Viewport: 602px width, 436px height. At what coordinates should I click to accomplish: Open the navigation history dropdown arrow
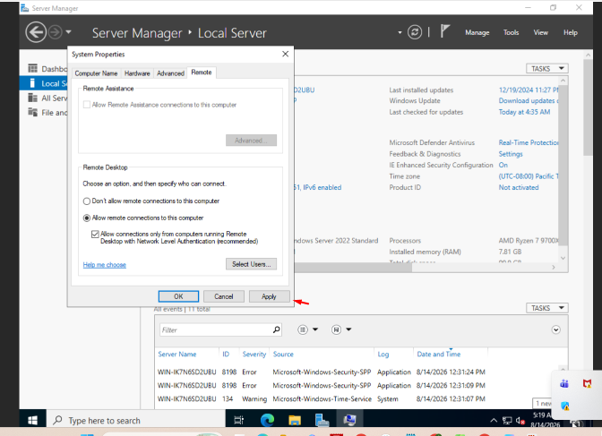point(68,32)
